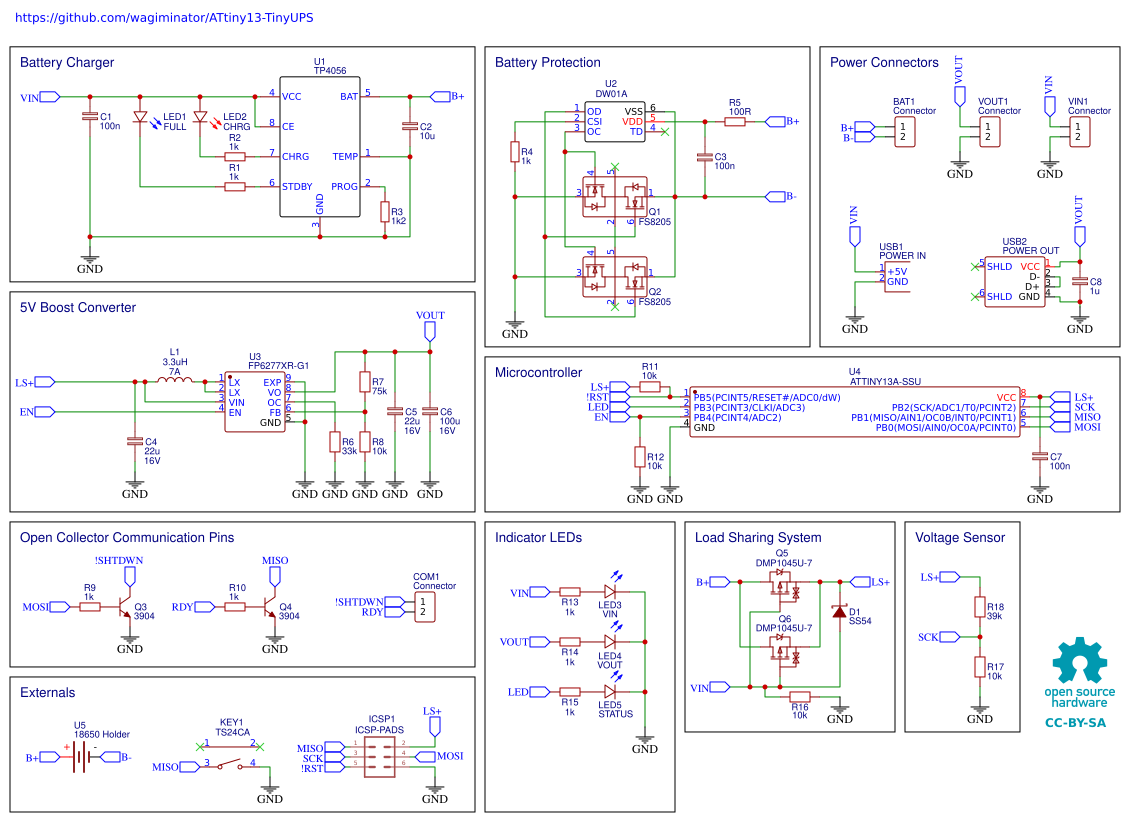1130x822 pixels.
Task: Select the Q4 3904 transistor symbol
Action: [269, 607]
